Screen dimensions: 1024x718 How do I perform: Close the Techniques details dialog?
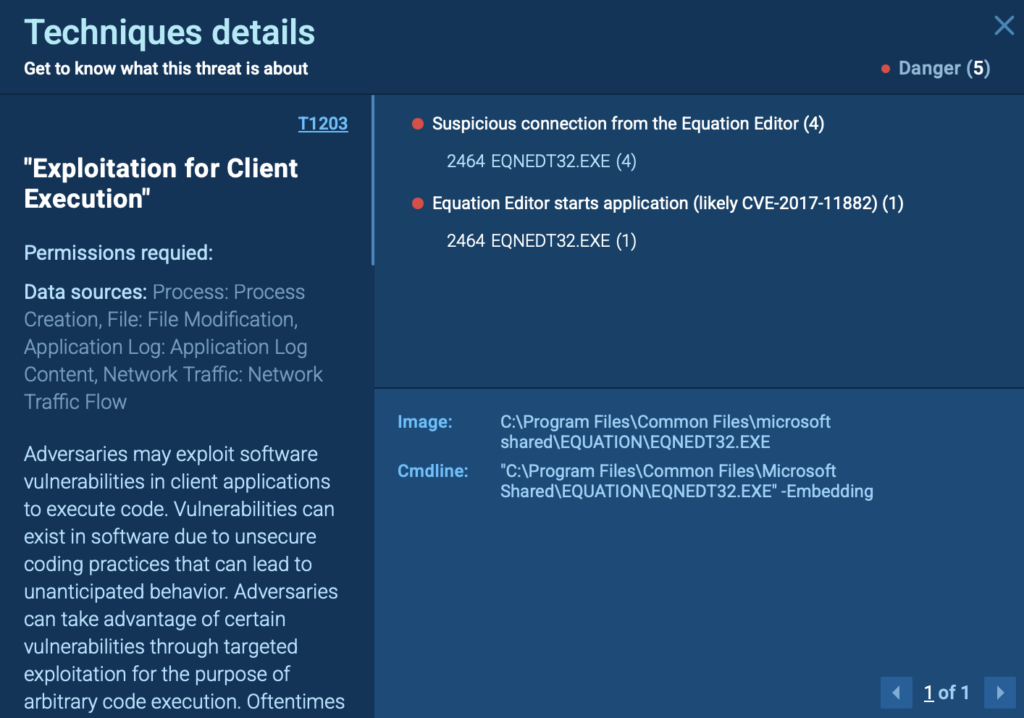point(1003,27)
